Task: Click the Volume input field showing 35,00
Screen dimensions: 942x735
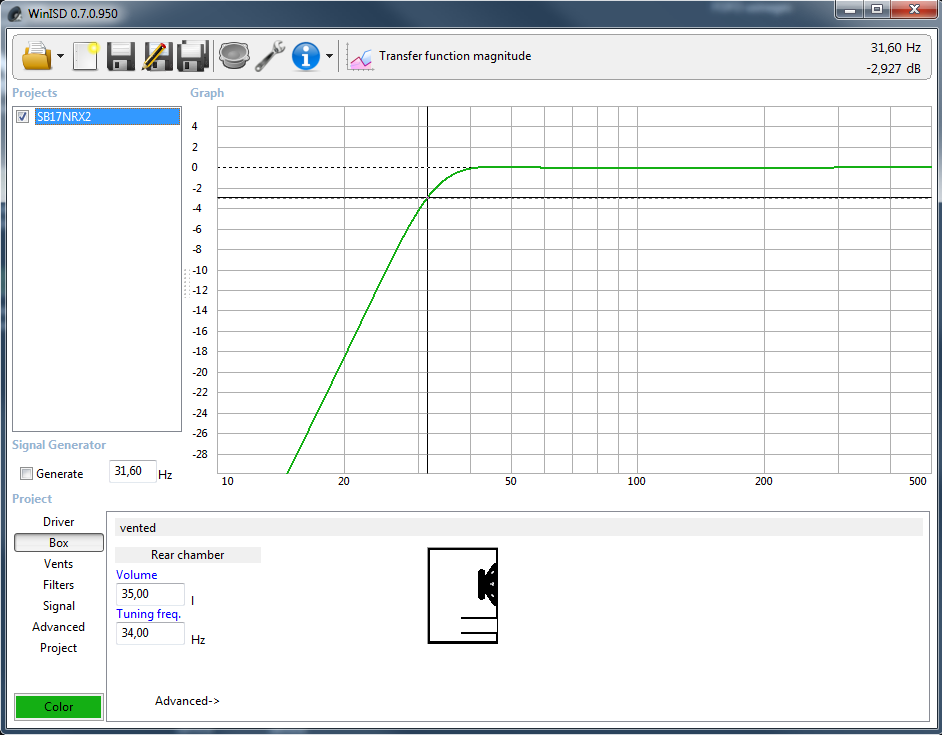Action: 150,594
